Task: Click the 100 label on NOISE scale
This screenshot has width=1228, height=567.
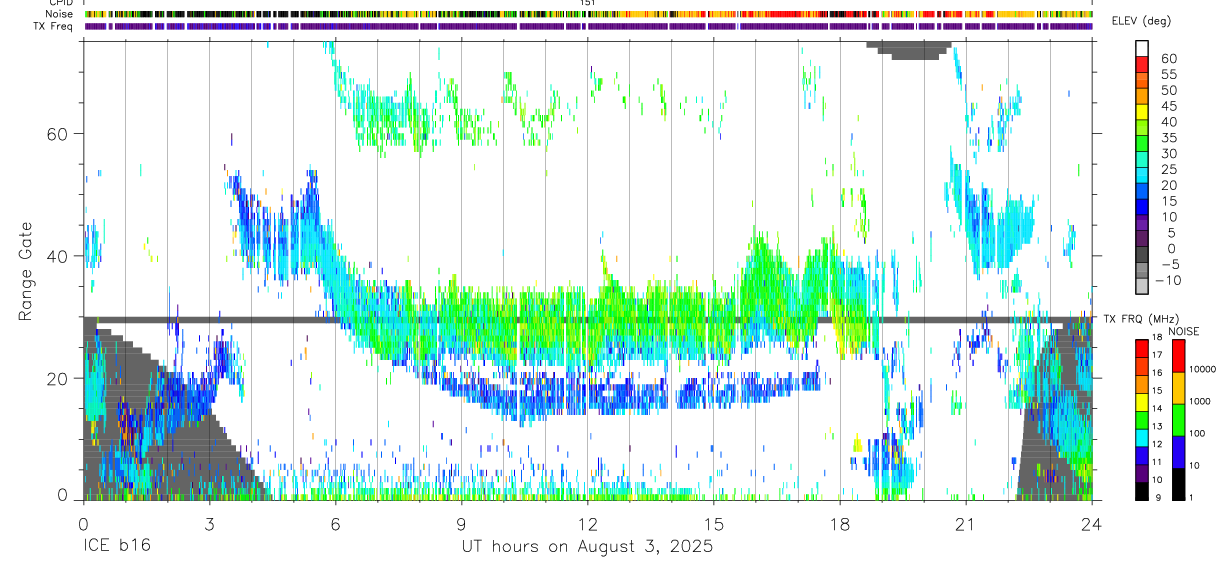Action: coord(1195,433)
